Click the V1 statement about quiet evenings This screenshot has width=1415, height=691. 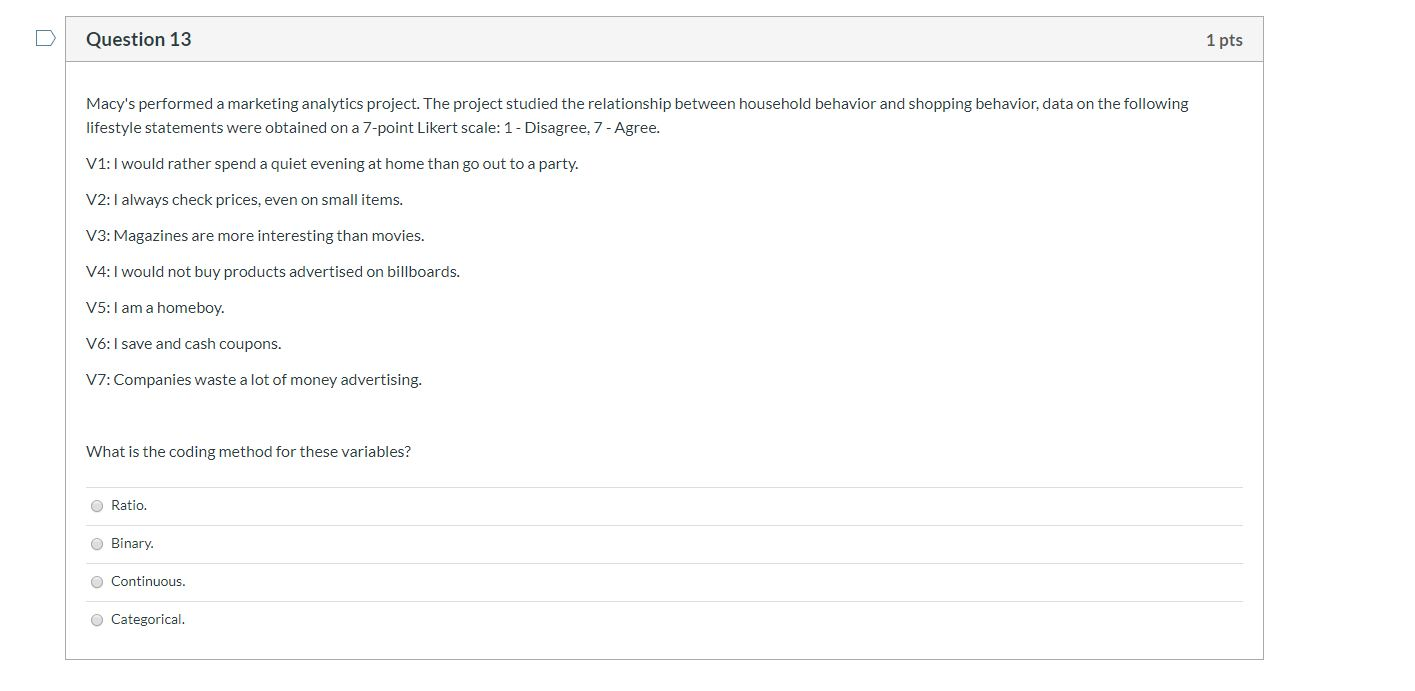(332, 163)
